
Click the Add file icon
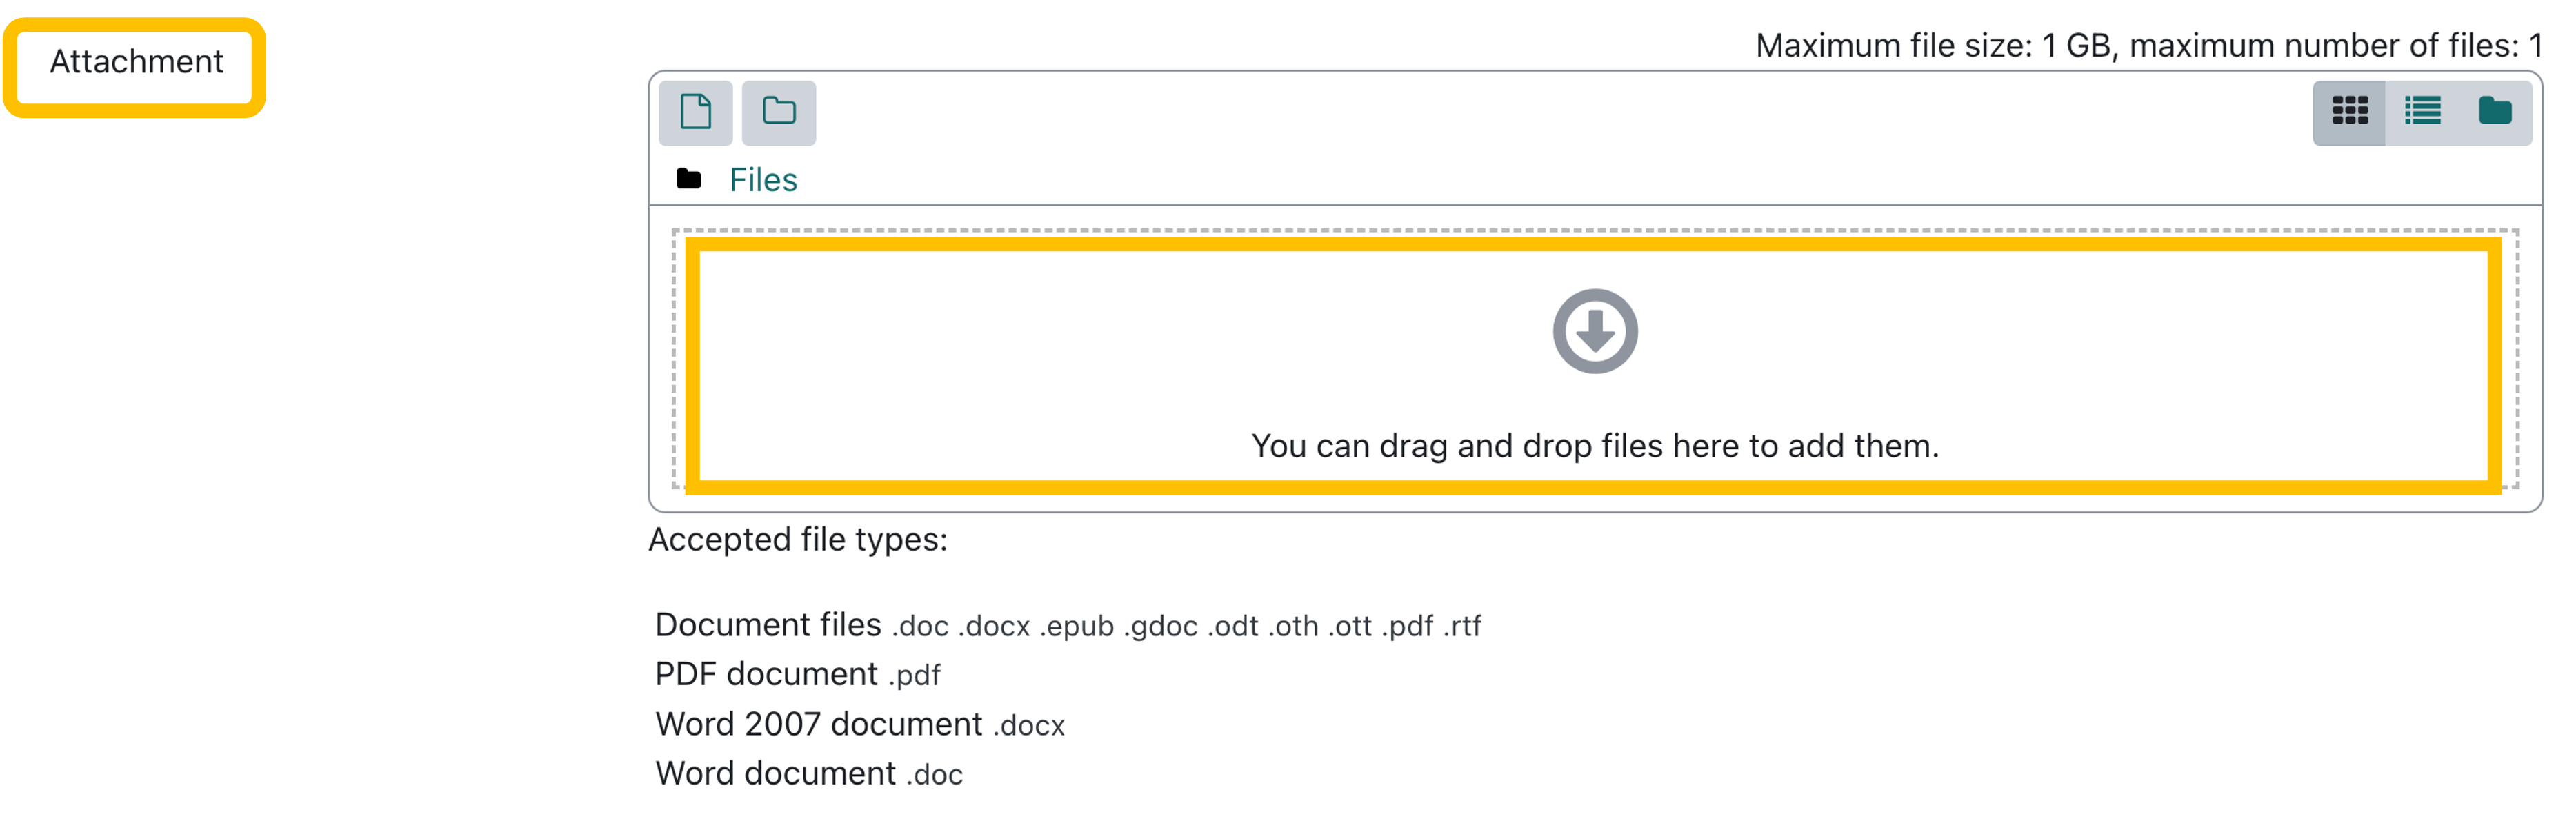point(695,112)
